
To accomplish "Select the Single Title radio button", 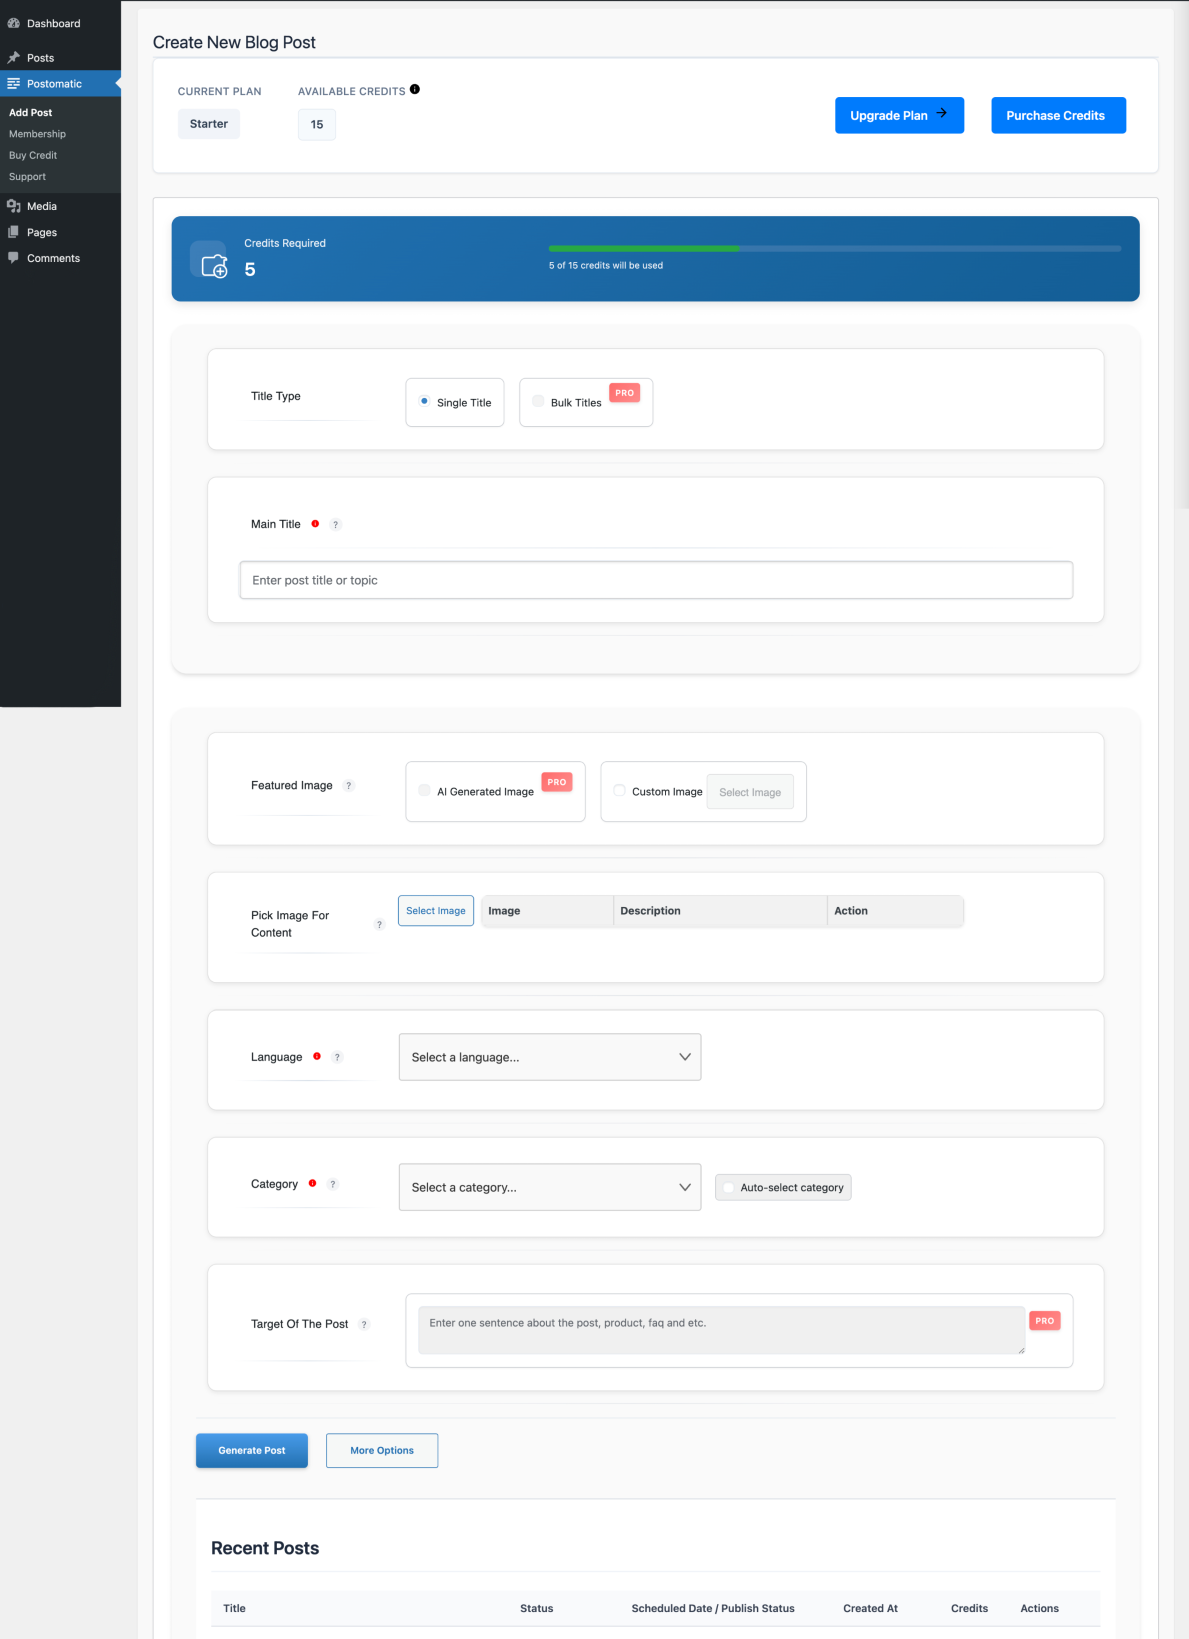I will (425, 401).
